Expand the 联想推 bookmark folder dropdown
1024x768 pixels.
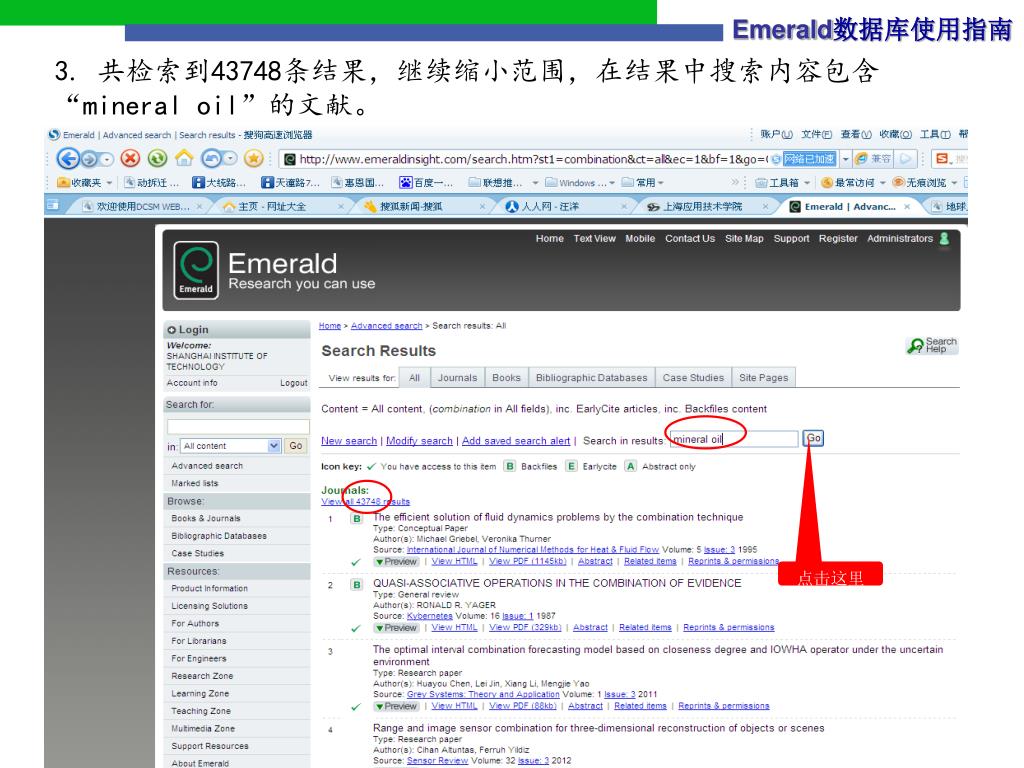536,183
